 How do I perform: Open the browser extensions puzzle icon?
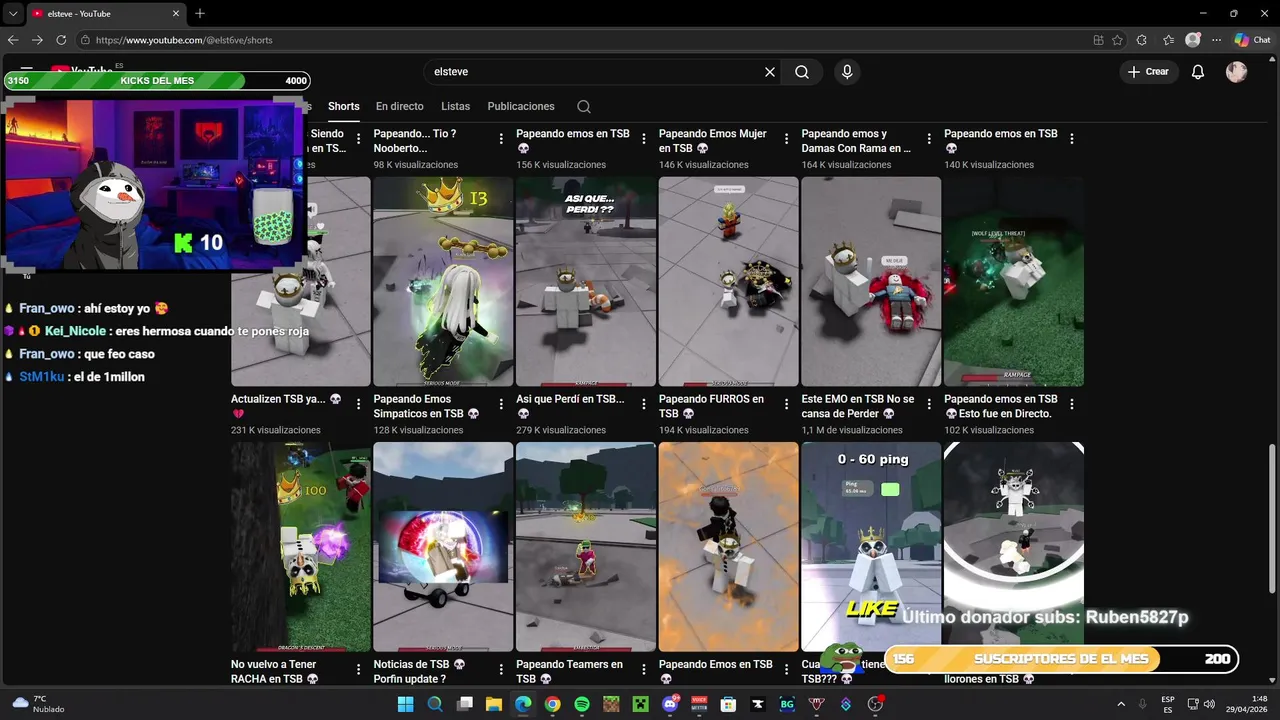pos(1142,40)
